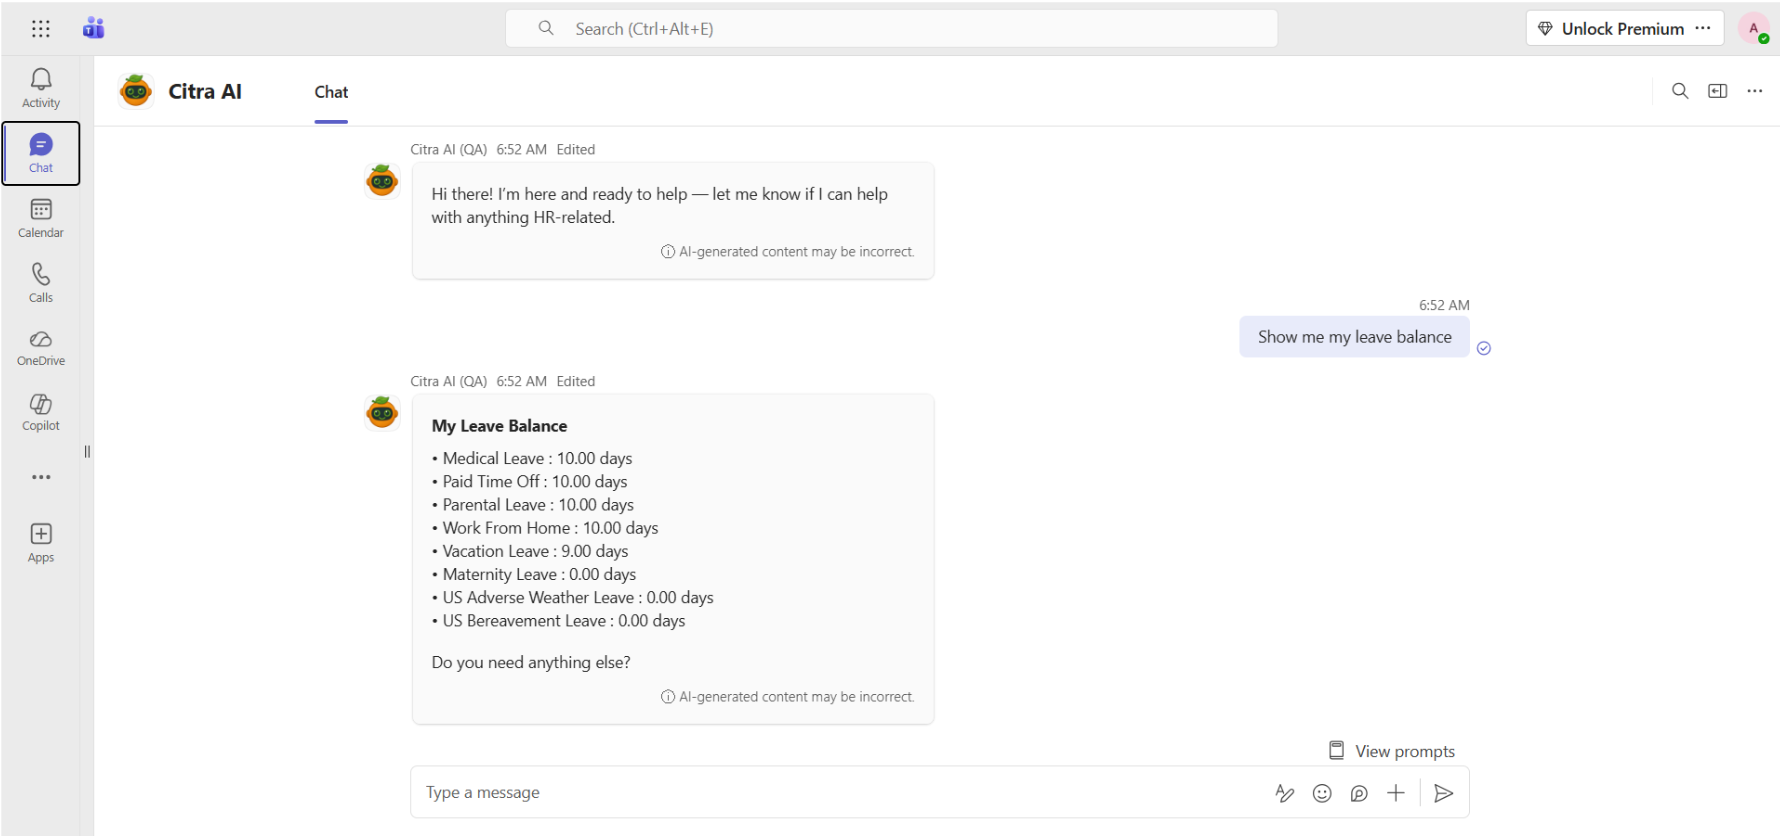This screenshot has width=1780, height=836.
Task: Click the View prompts notebook icon
Action: coord(1336,750)
